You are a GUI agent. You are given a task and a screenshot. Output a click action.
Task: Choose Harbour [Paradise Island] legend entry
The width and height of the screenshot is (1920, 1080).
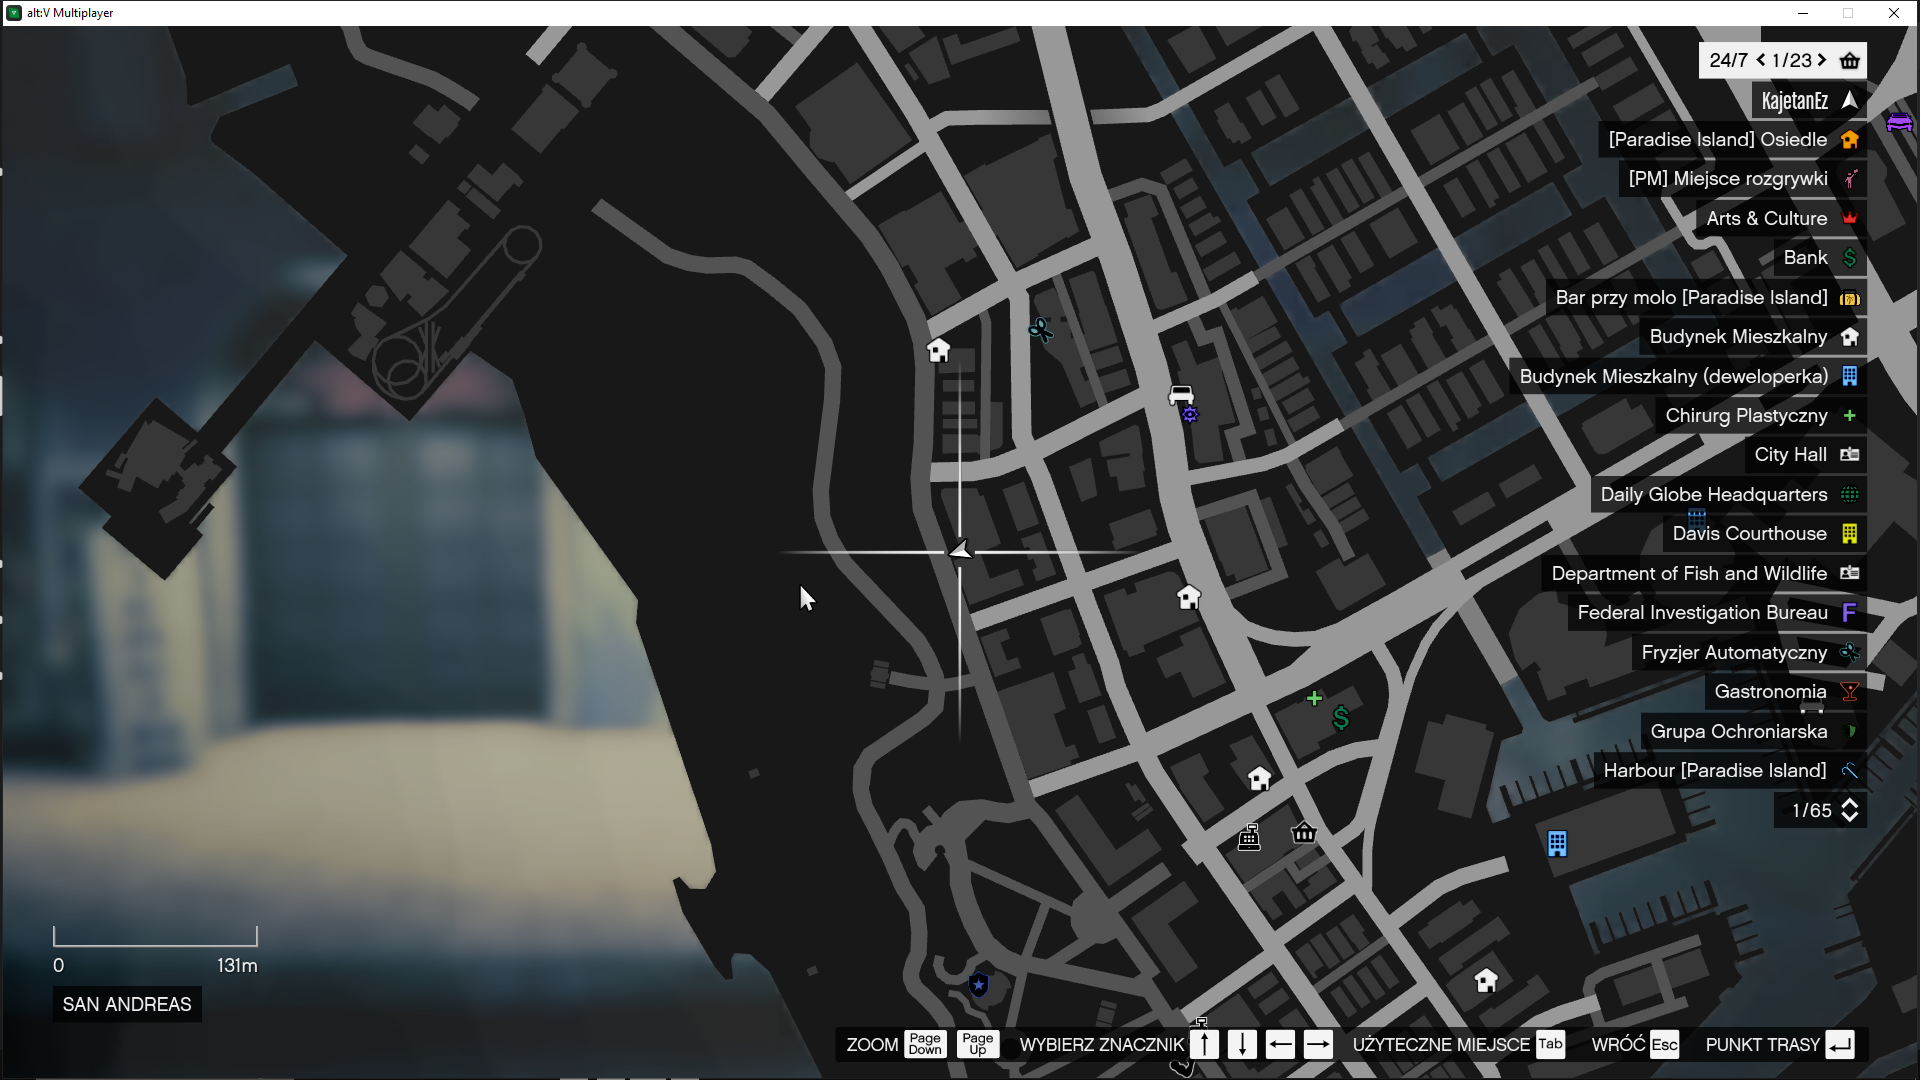coord(1730,771)
